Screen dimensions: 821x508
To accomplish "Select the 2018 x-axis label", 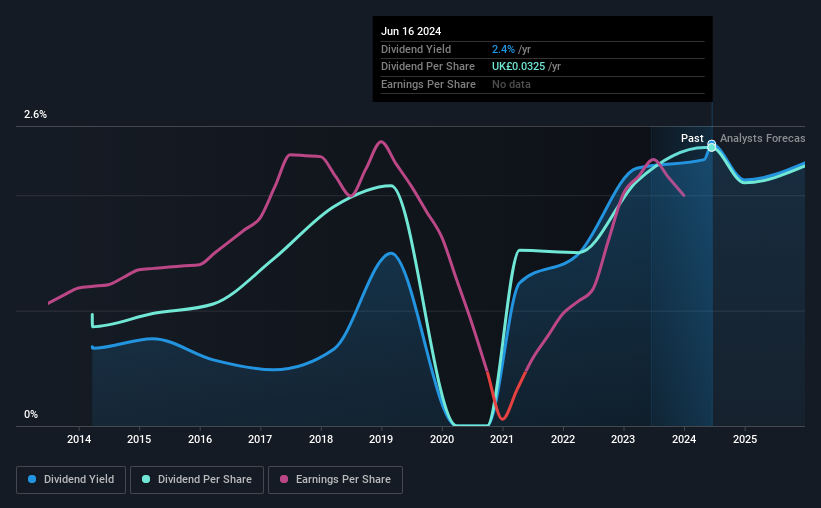I will (x=321, y=439).
